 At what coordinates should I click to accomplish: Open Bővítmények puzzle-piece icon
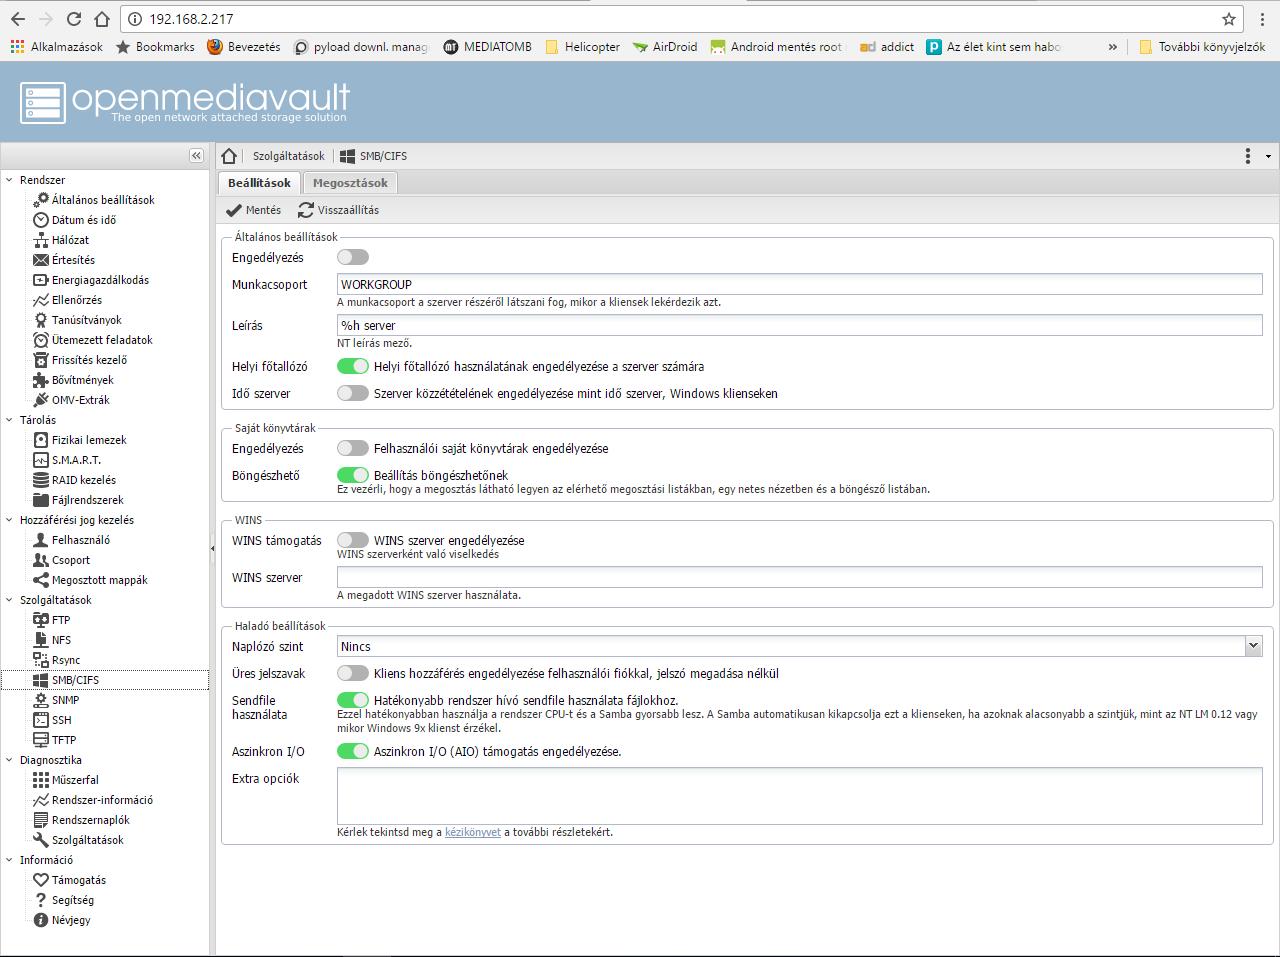pos(41,380)
